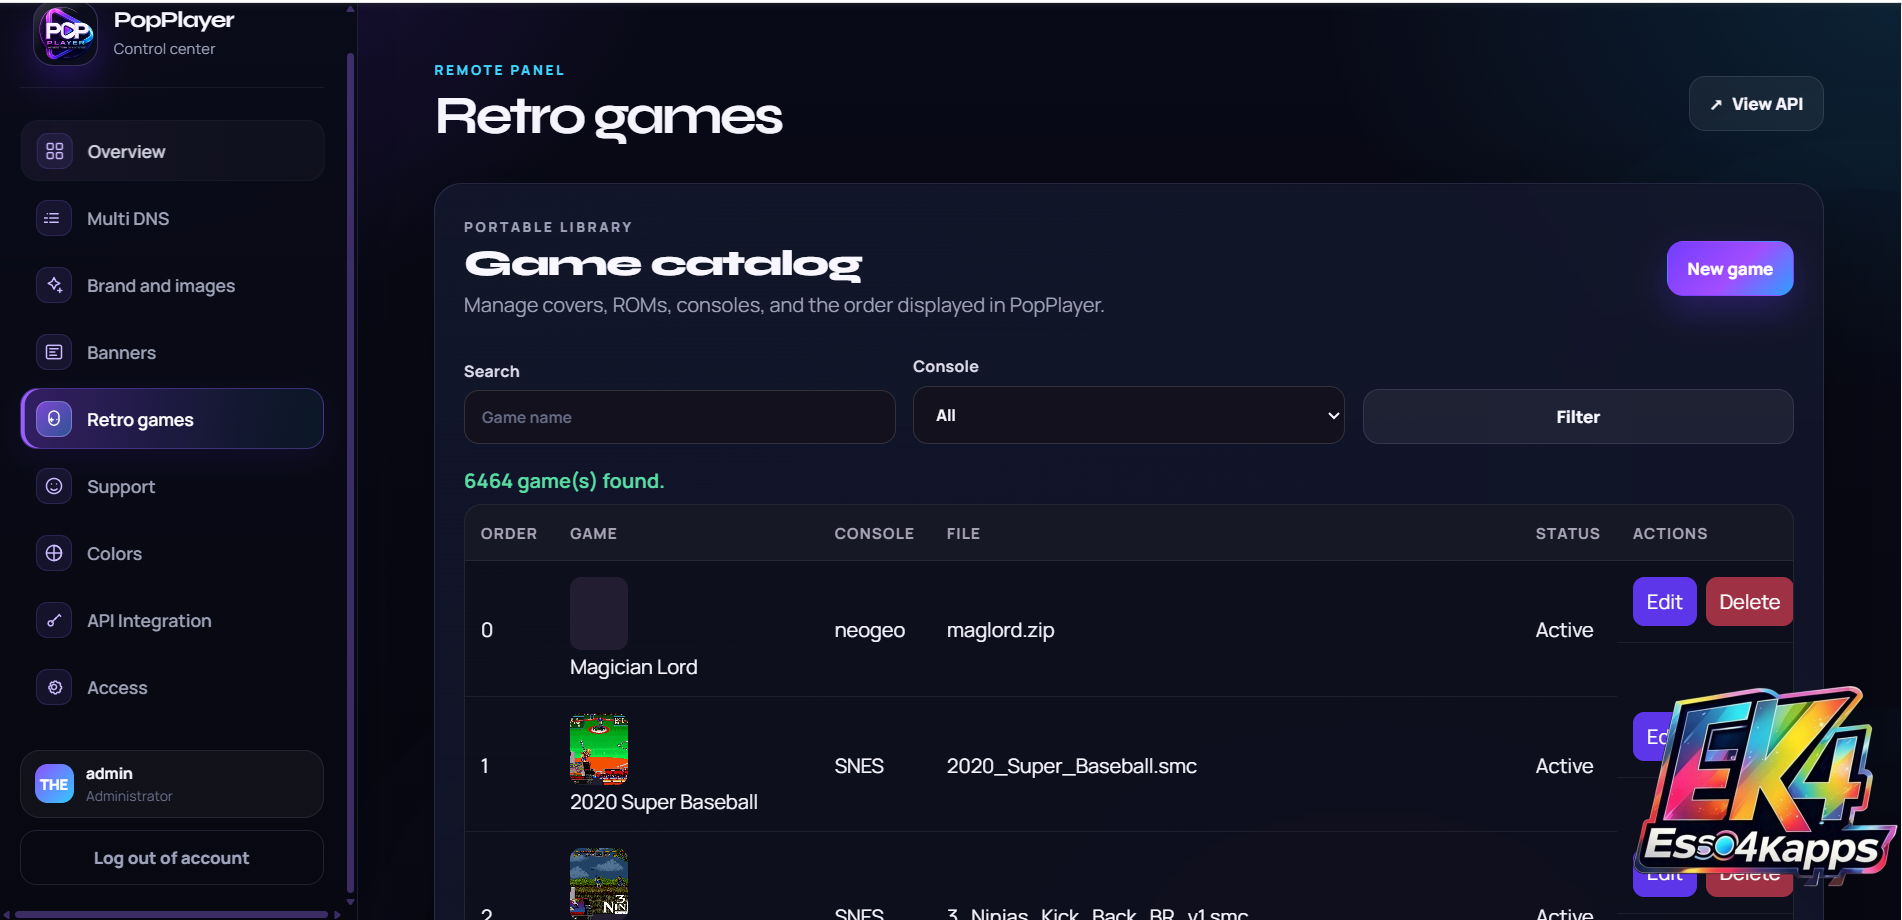Select the "2020_Super_Baseball.smc" file cell
Viewport: 1902px width, 920px height.
pyautogui.click(x=1072, y=766)
